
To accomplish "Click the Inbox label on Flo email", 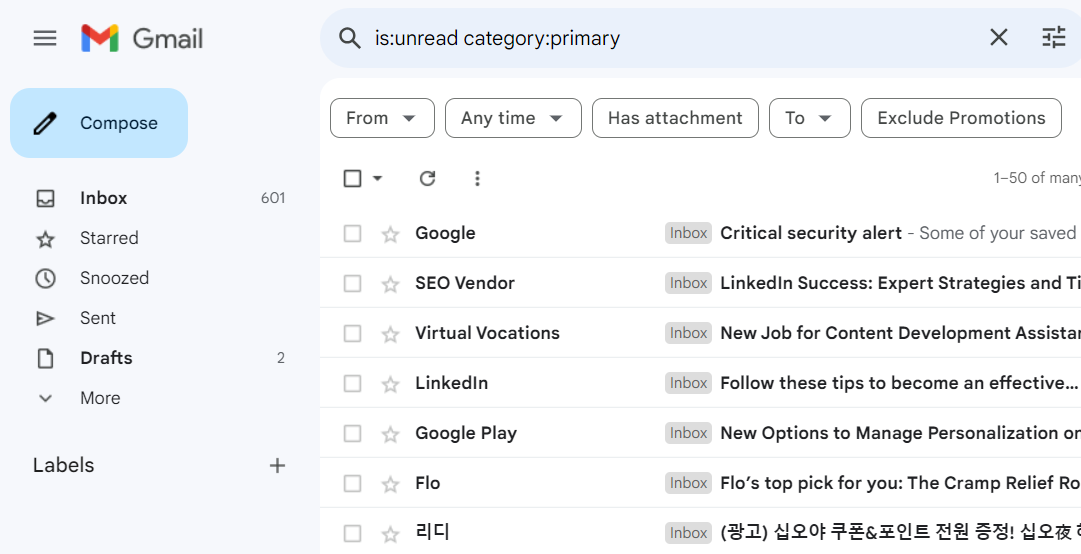I will (x=688, y=483).
